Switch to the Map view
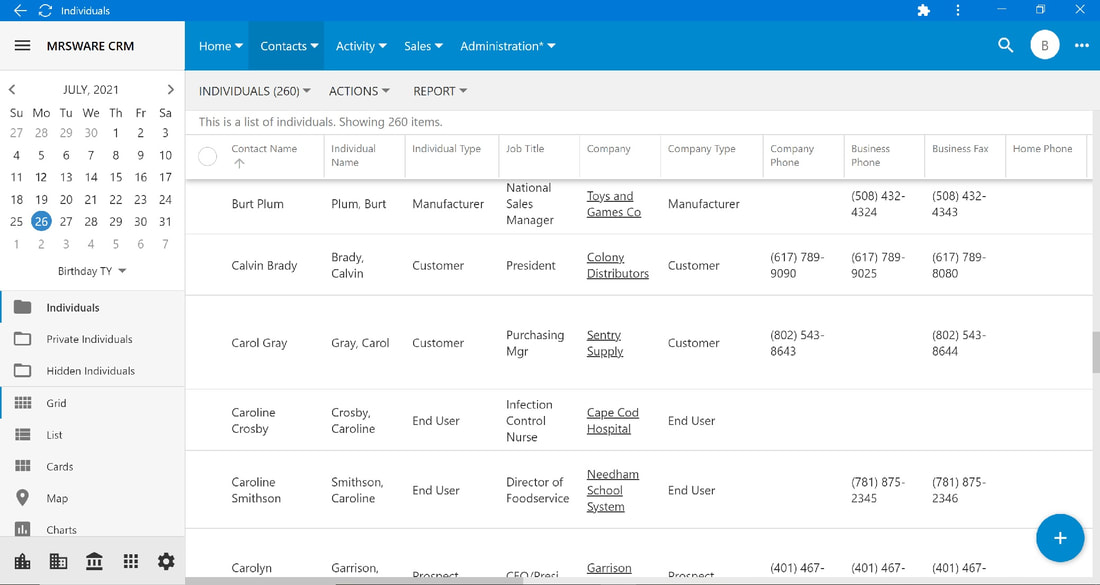The height and width of the screenshot is (585, 1100). pos(58,498)
